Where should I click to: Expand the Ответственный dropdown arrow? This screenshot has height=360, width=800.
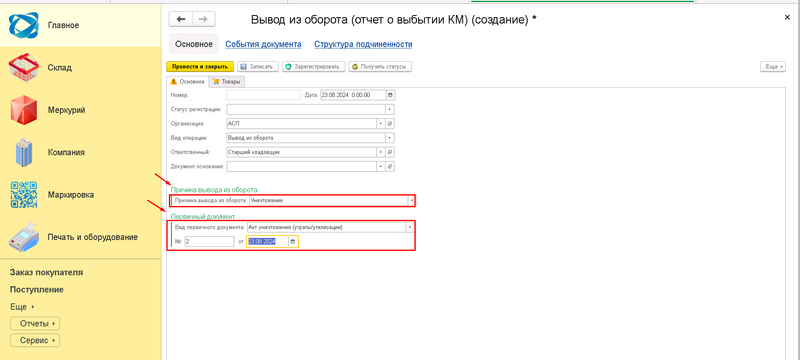click(x=381, y=152)
